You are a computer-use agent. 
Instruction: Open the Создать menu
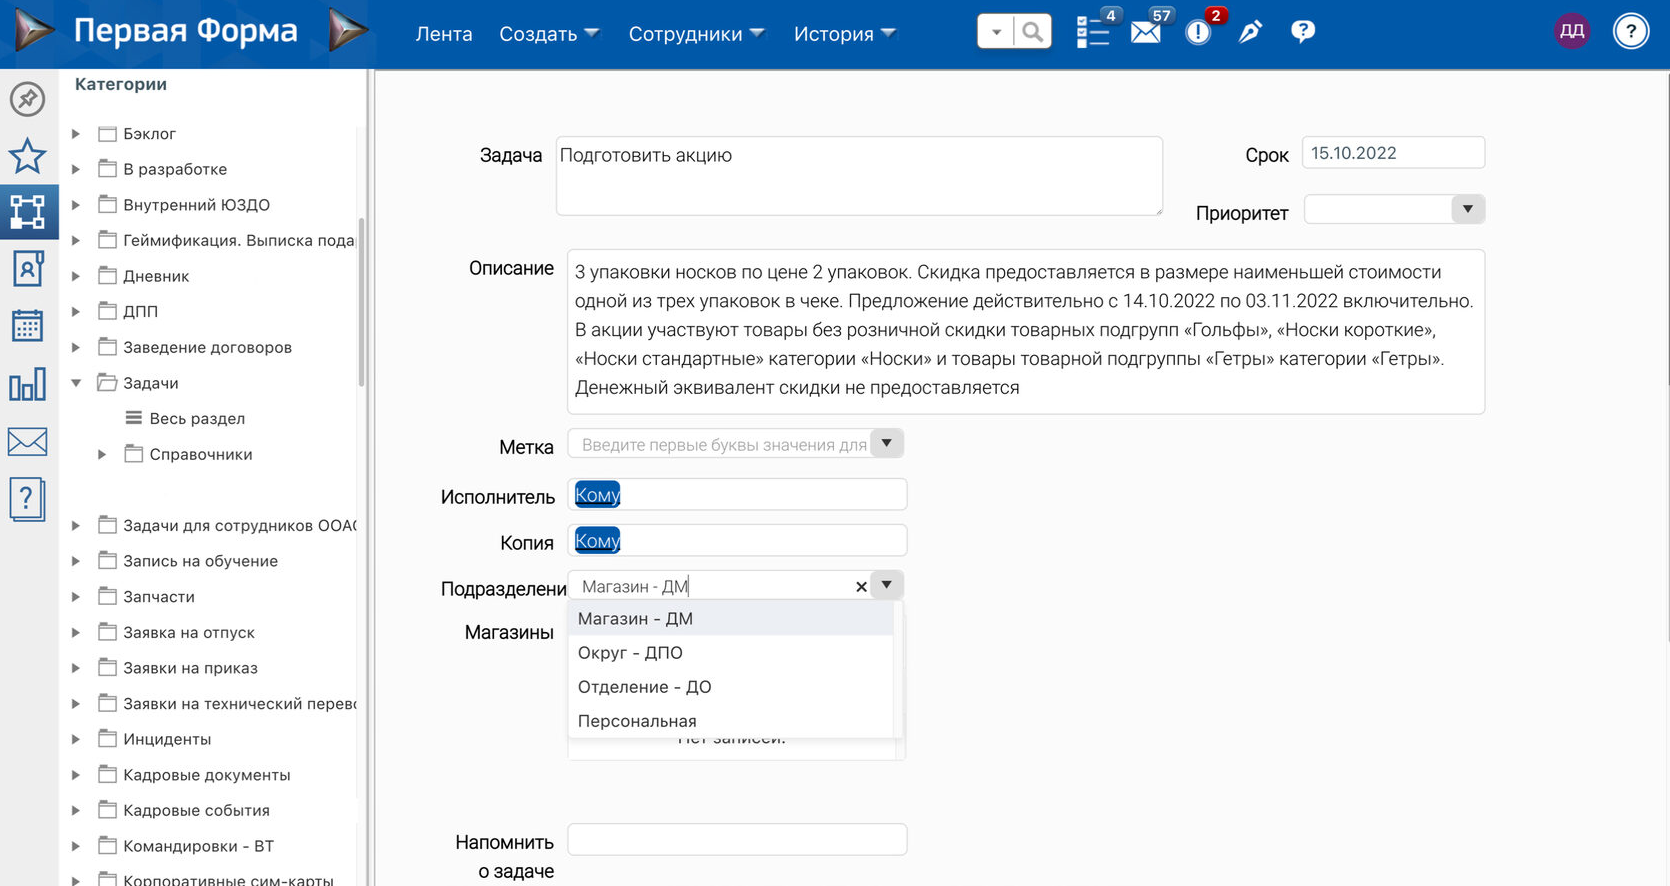coord(549,34)
